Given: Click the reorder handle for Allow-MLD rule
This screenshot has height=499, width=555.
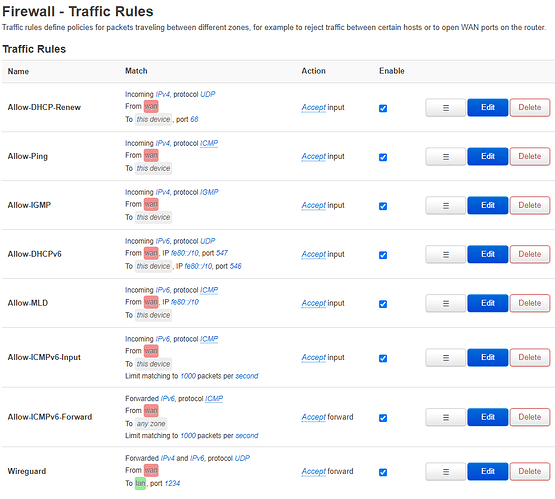Looking at the screenshot, I should [445, 303].
